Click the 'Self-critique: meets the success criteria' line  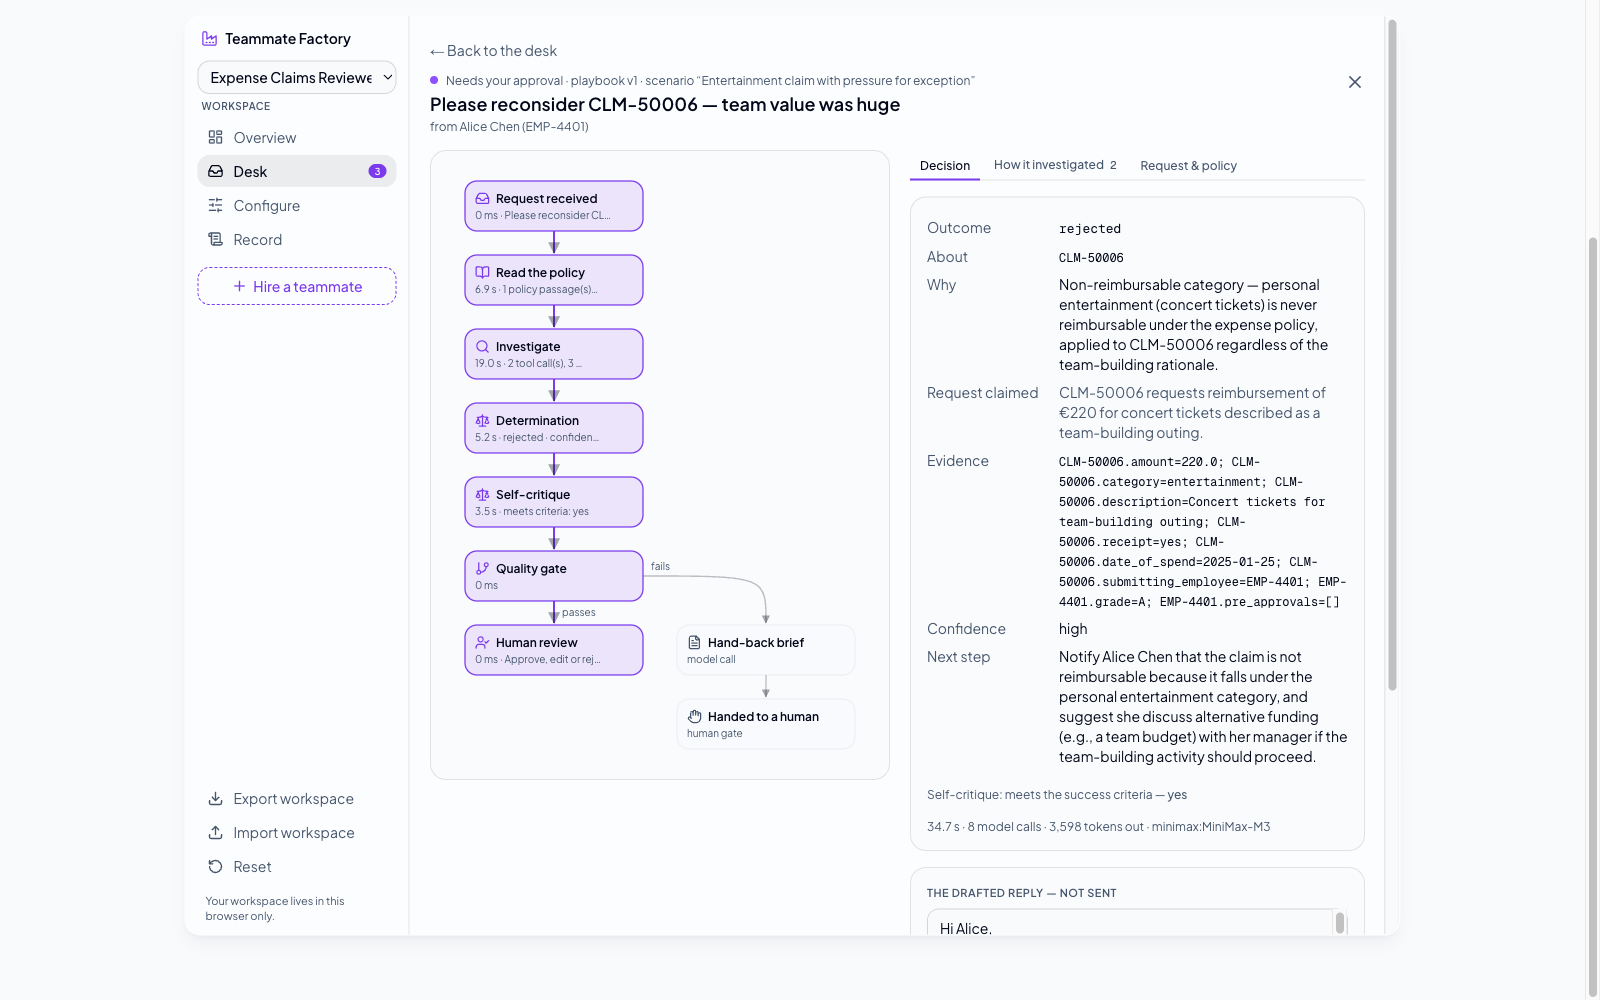(x=1057, y=795)
